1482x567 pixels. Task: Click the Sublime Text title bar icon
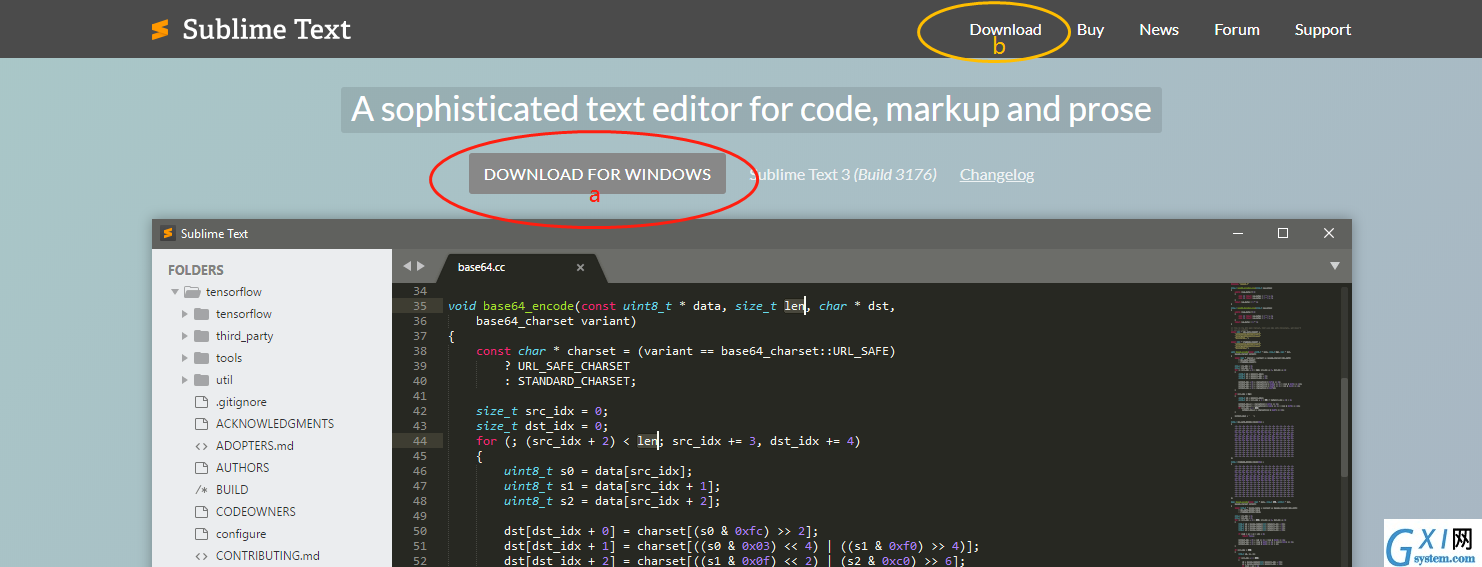pos(168,233)
